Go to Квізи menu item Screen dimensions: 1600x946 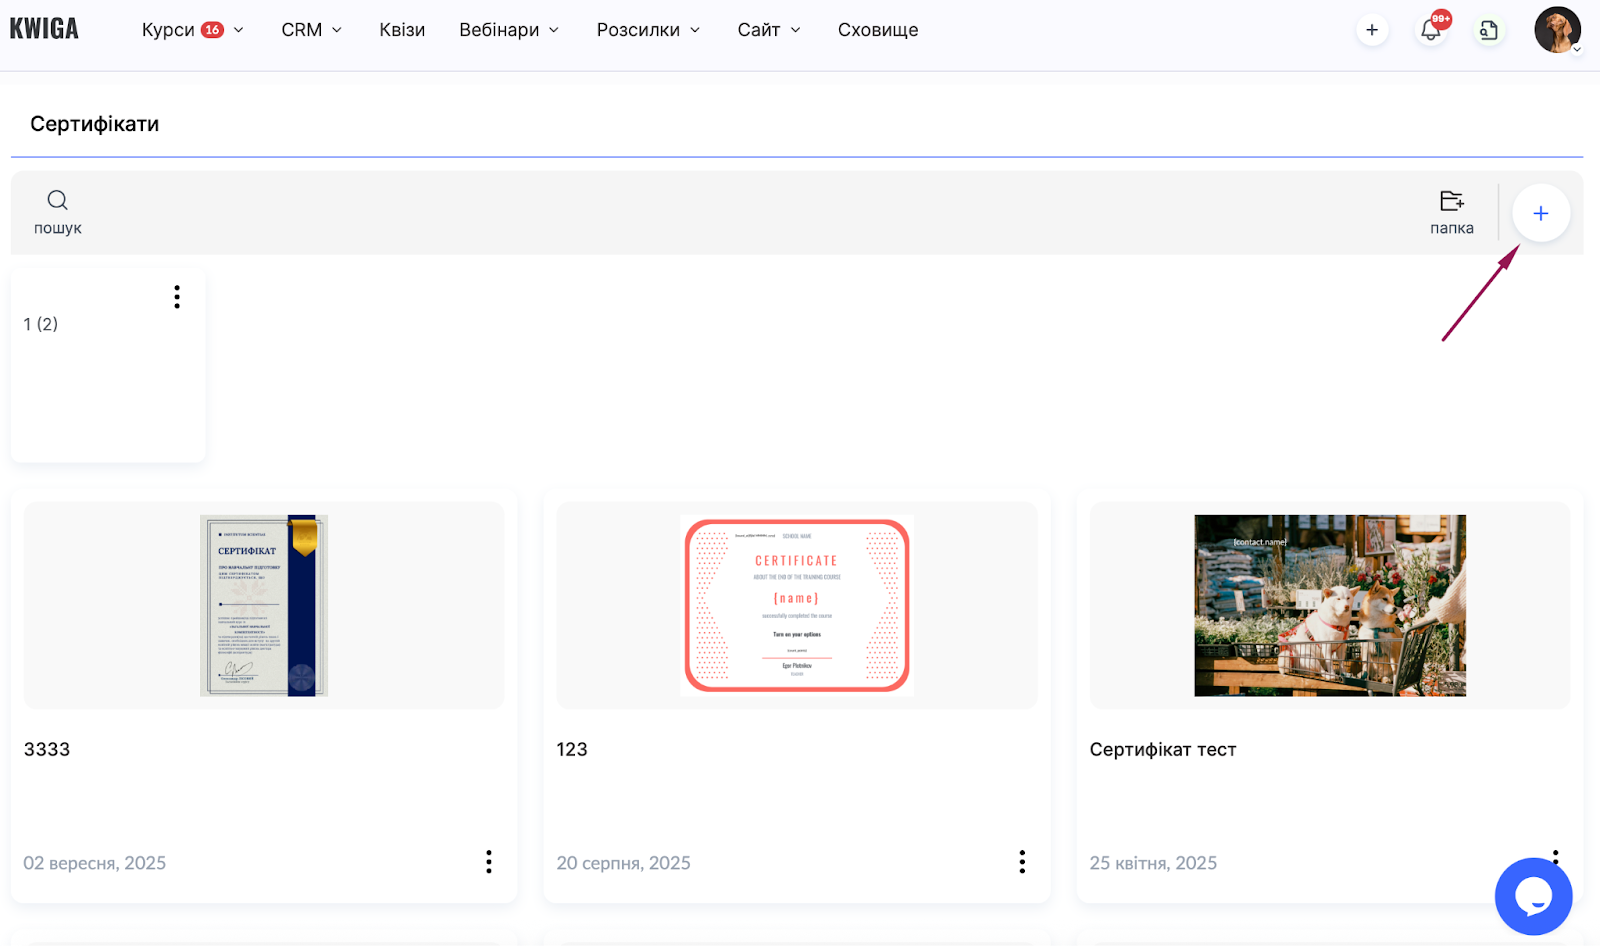click(x=402, y=30)
